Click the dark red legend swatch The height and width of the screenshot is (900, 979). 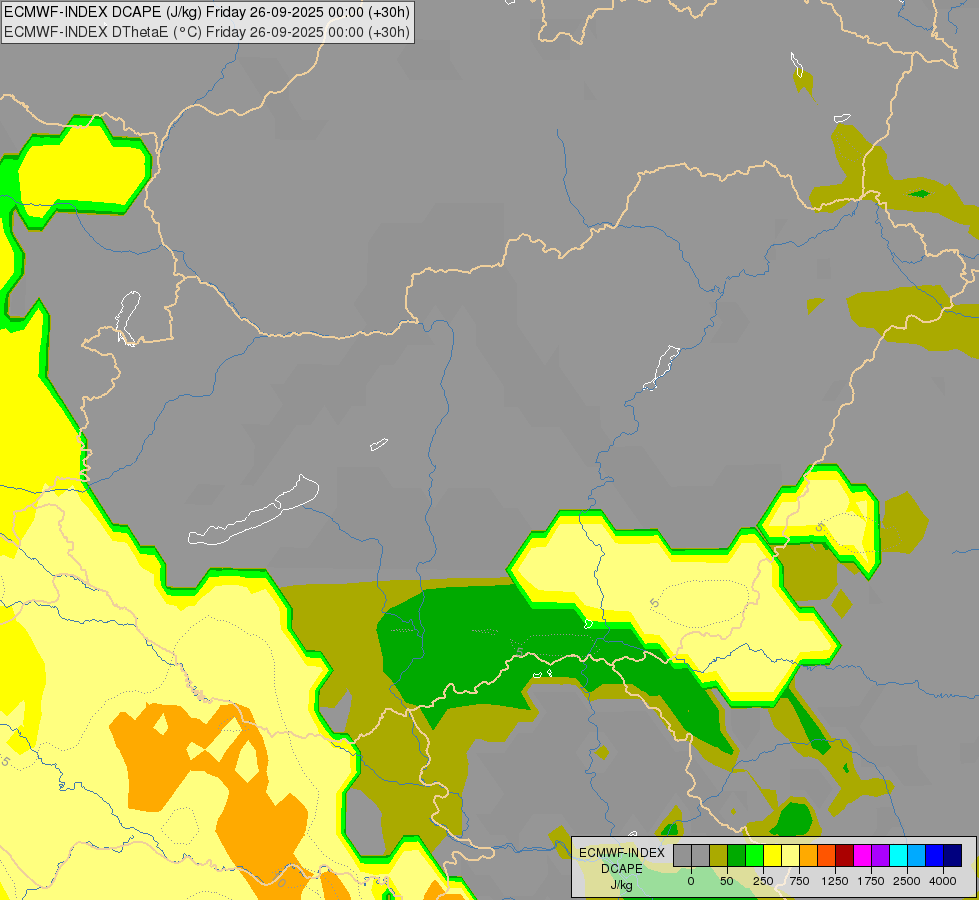[845, 855]
